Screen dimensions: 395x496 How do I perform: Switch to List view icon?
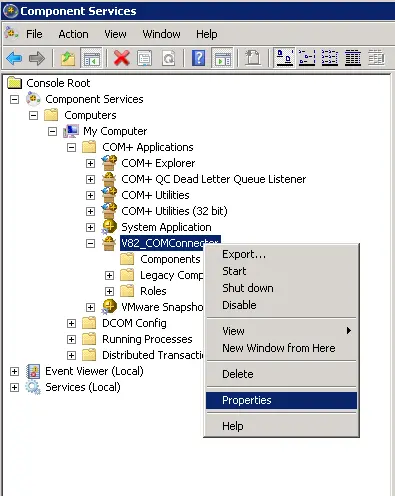tap(330, 58)
